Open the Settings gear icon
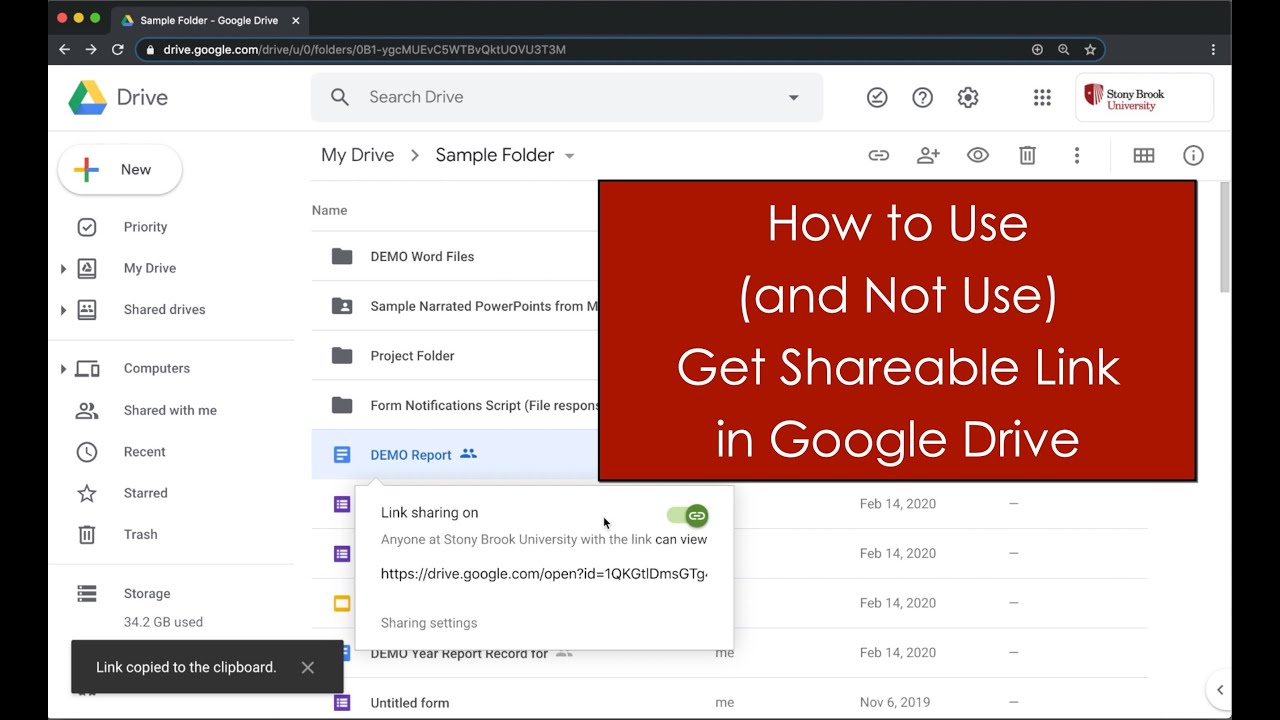Screen dimensions: 1280x720 (967, 97)
